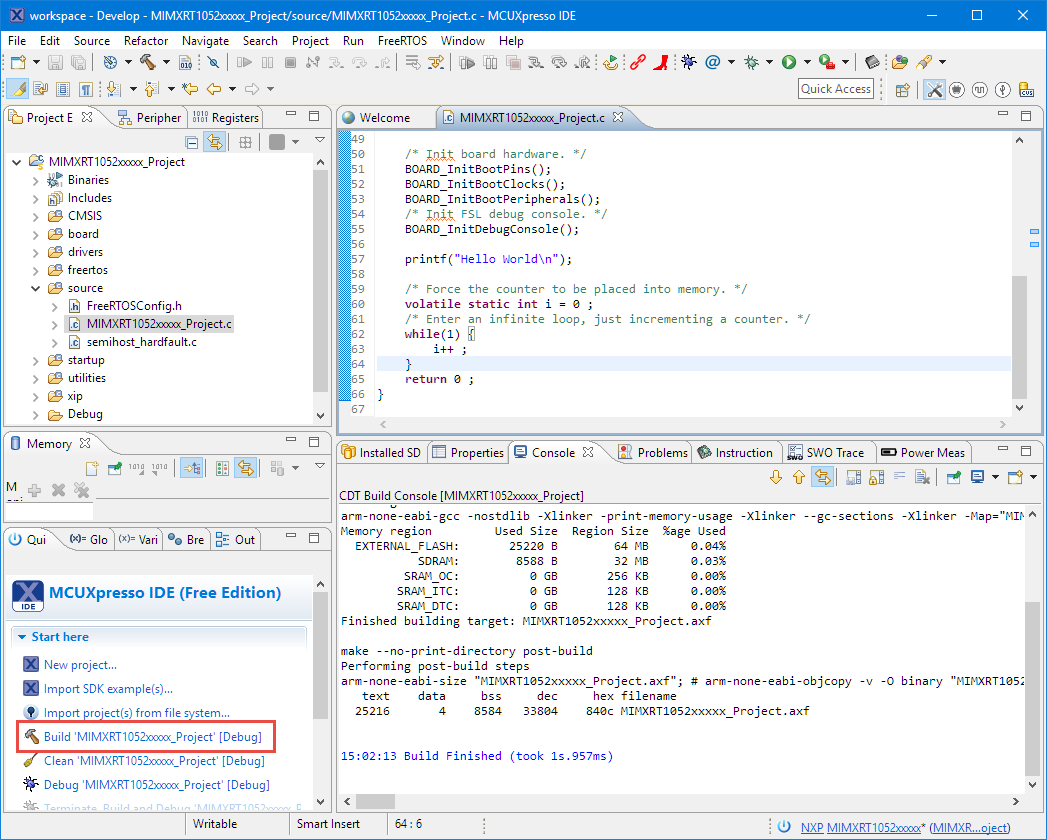
Task: Build the project using the hammer toolbar icon
Action: [x=149, y=62]
